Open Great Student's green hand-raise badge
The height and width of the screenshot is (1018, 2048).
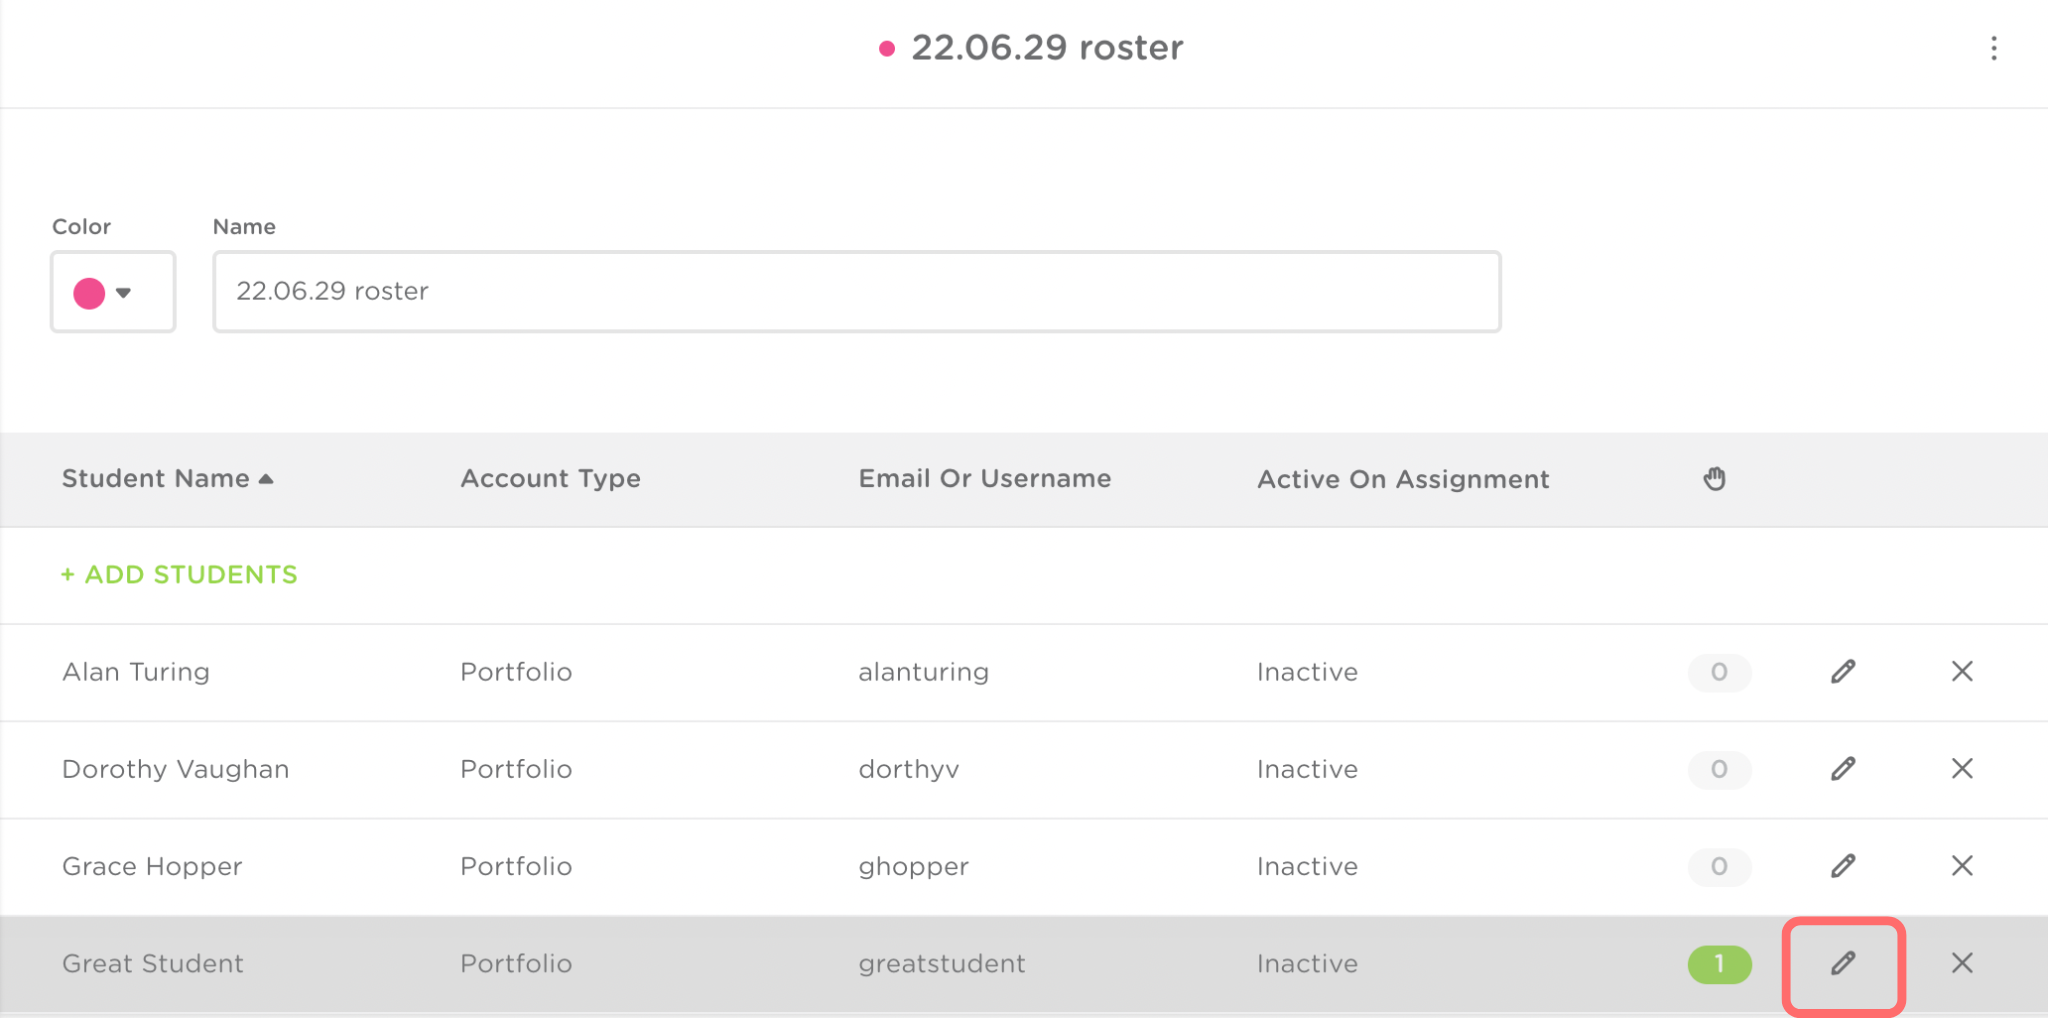tap(1719, 964)
